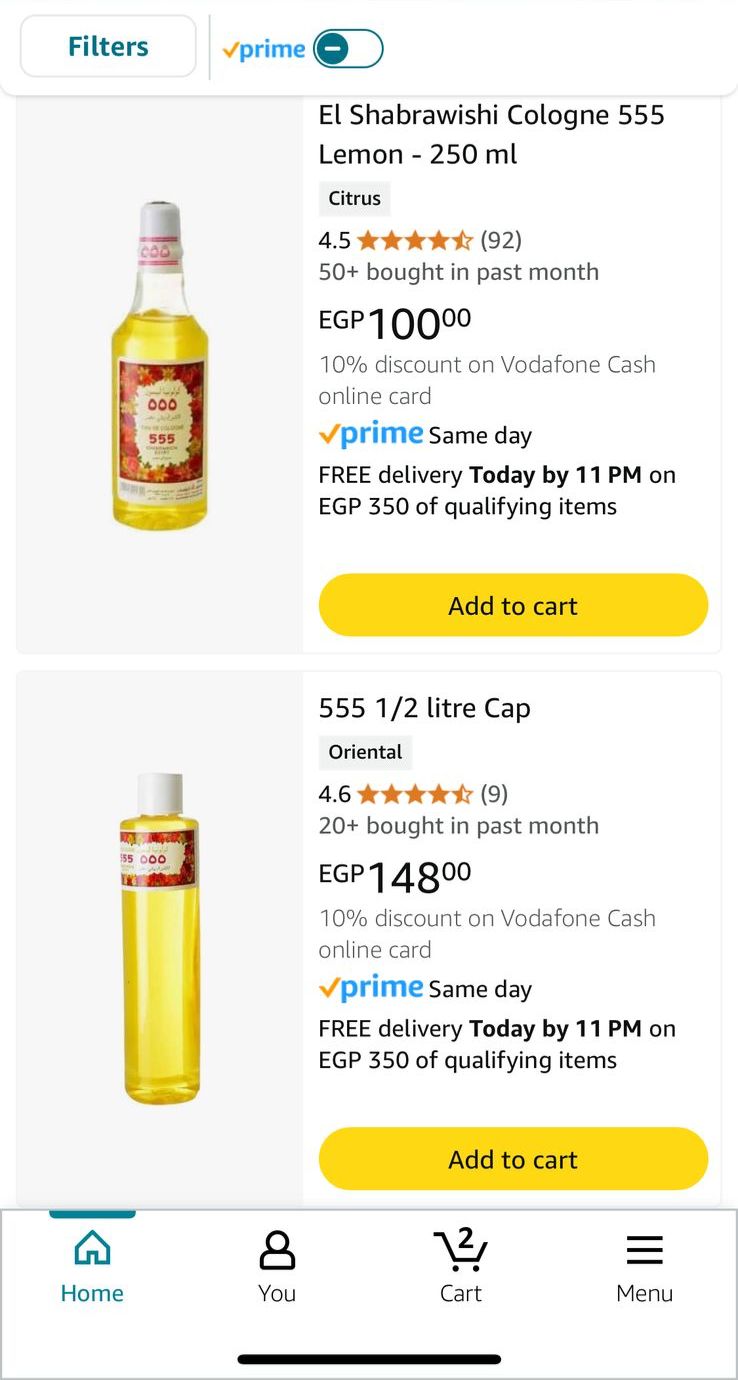Select the Oriental scent tag
Viewport: 738px width, 1380px height.
365,752
